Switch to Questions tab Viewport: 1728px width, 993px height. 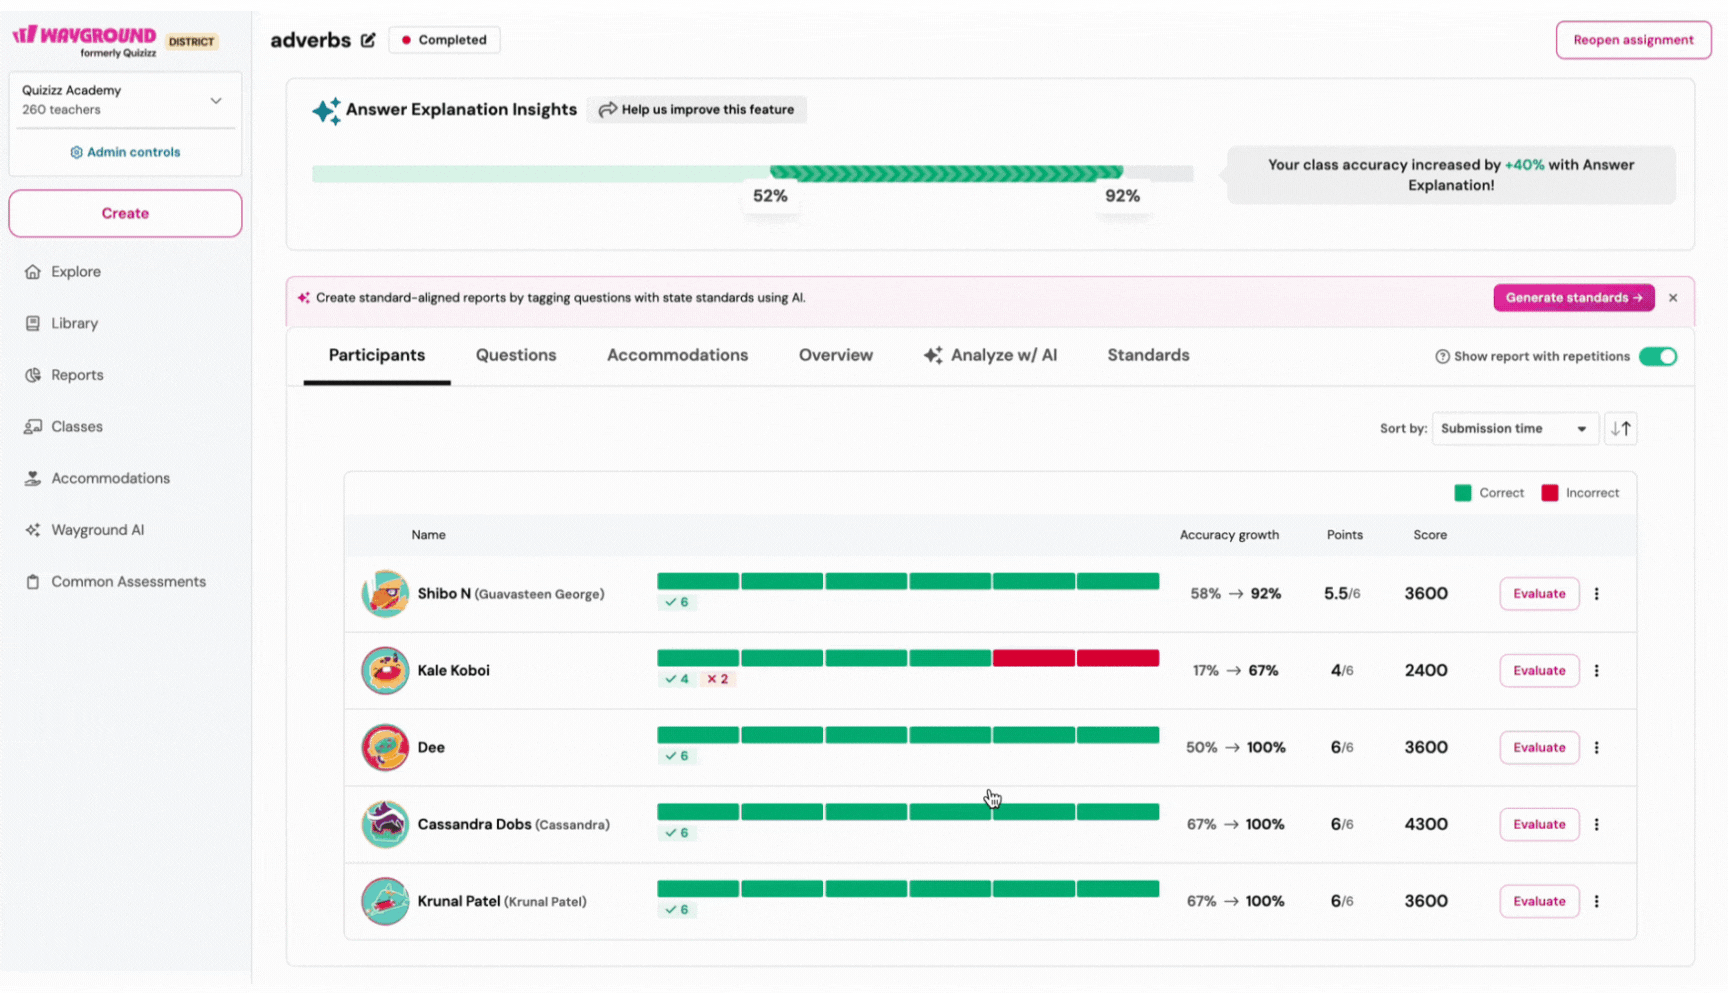[516, 355]
